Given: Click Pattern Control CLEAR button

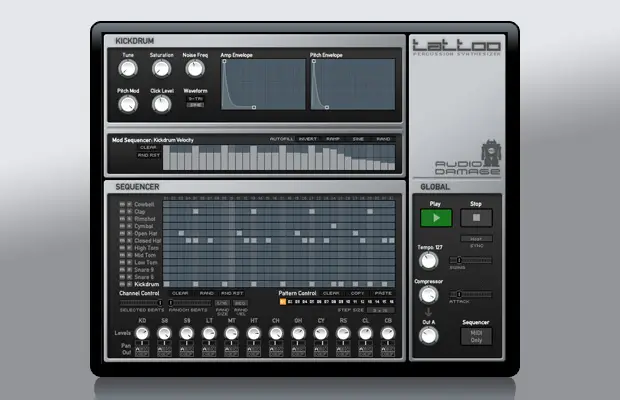Looking at the screenshot, I should (x=331, y=293).
